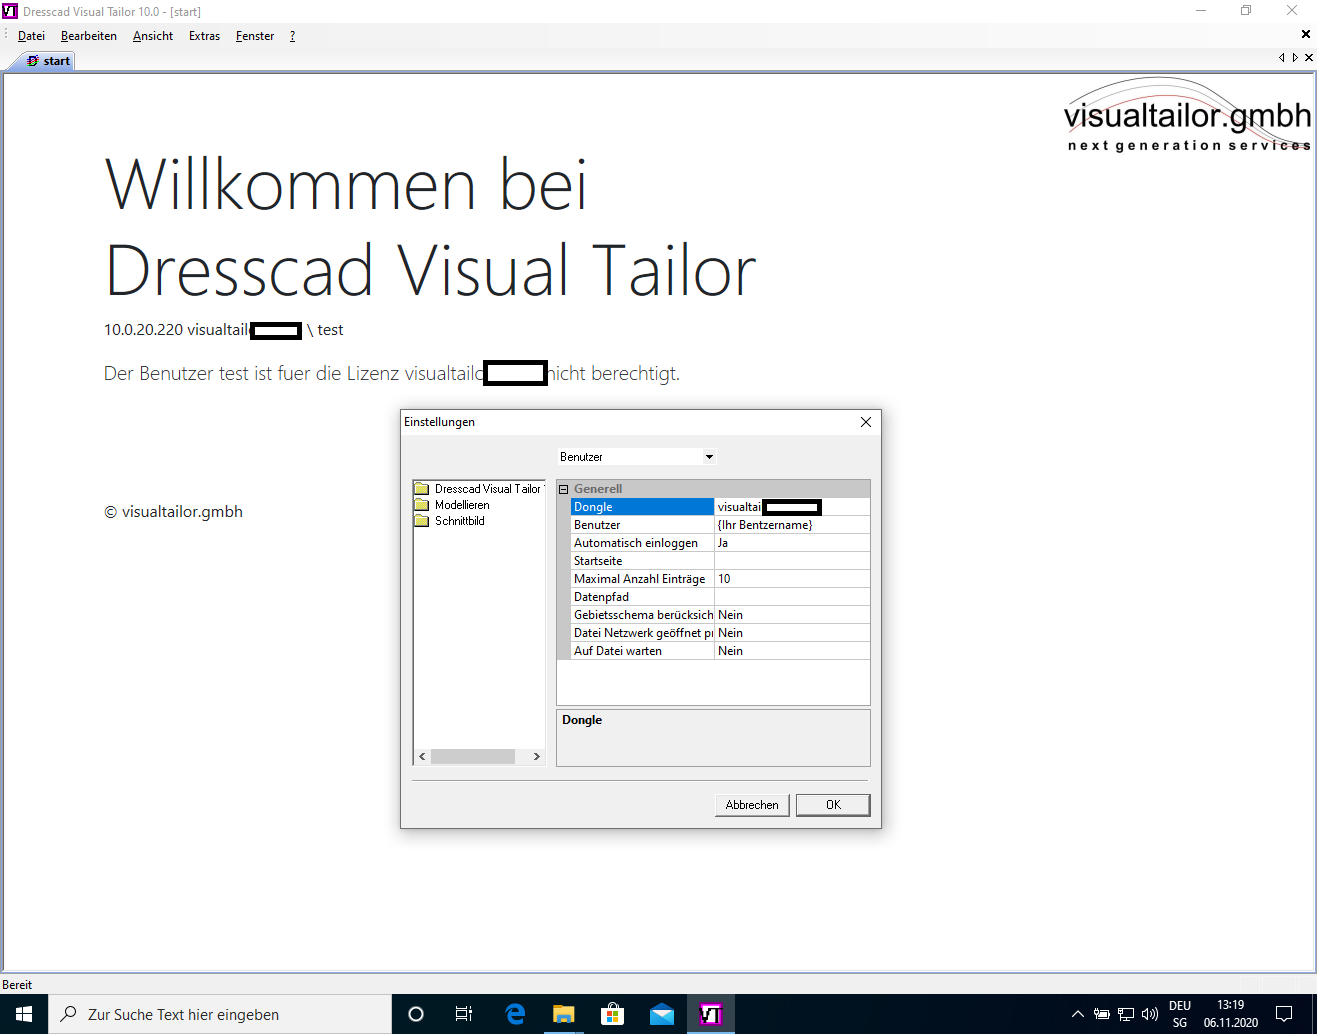
Task: Show hidden system tray icons
Action: [x=1077, y=1014]
